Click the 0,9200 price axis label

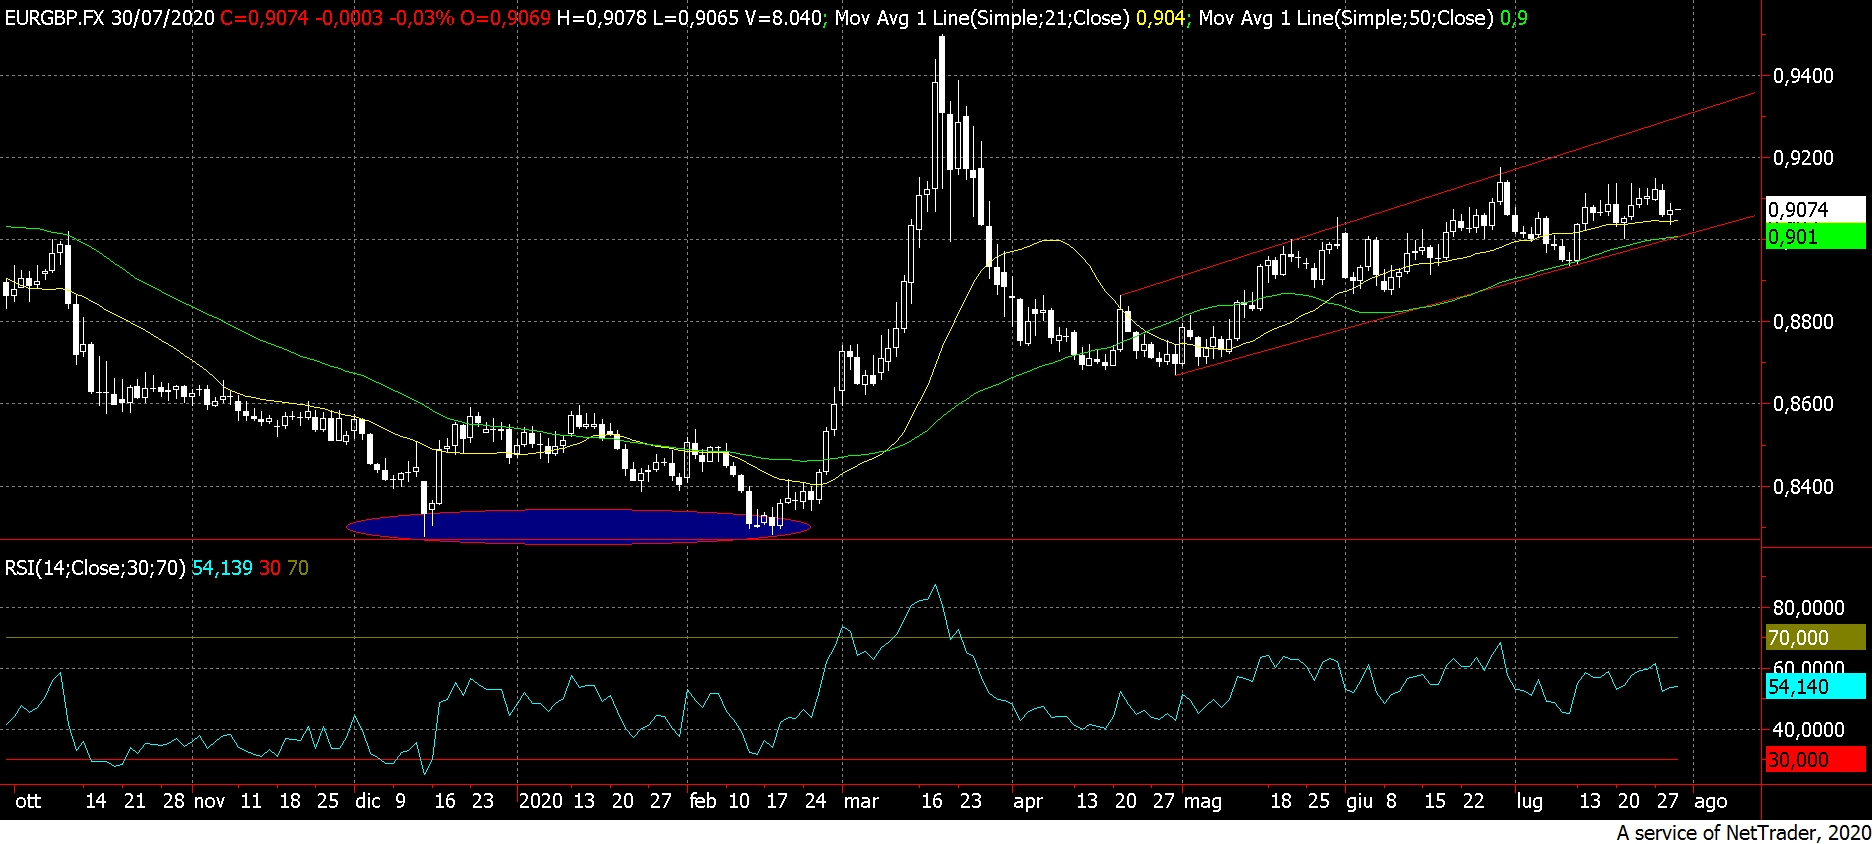pos(1803,158)
